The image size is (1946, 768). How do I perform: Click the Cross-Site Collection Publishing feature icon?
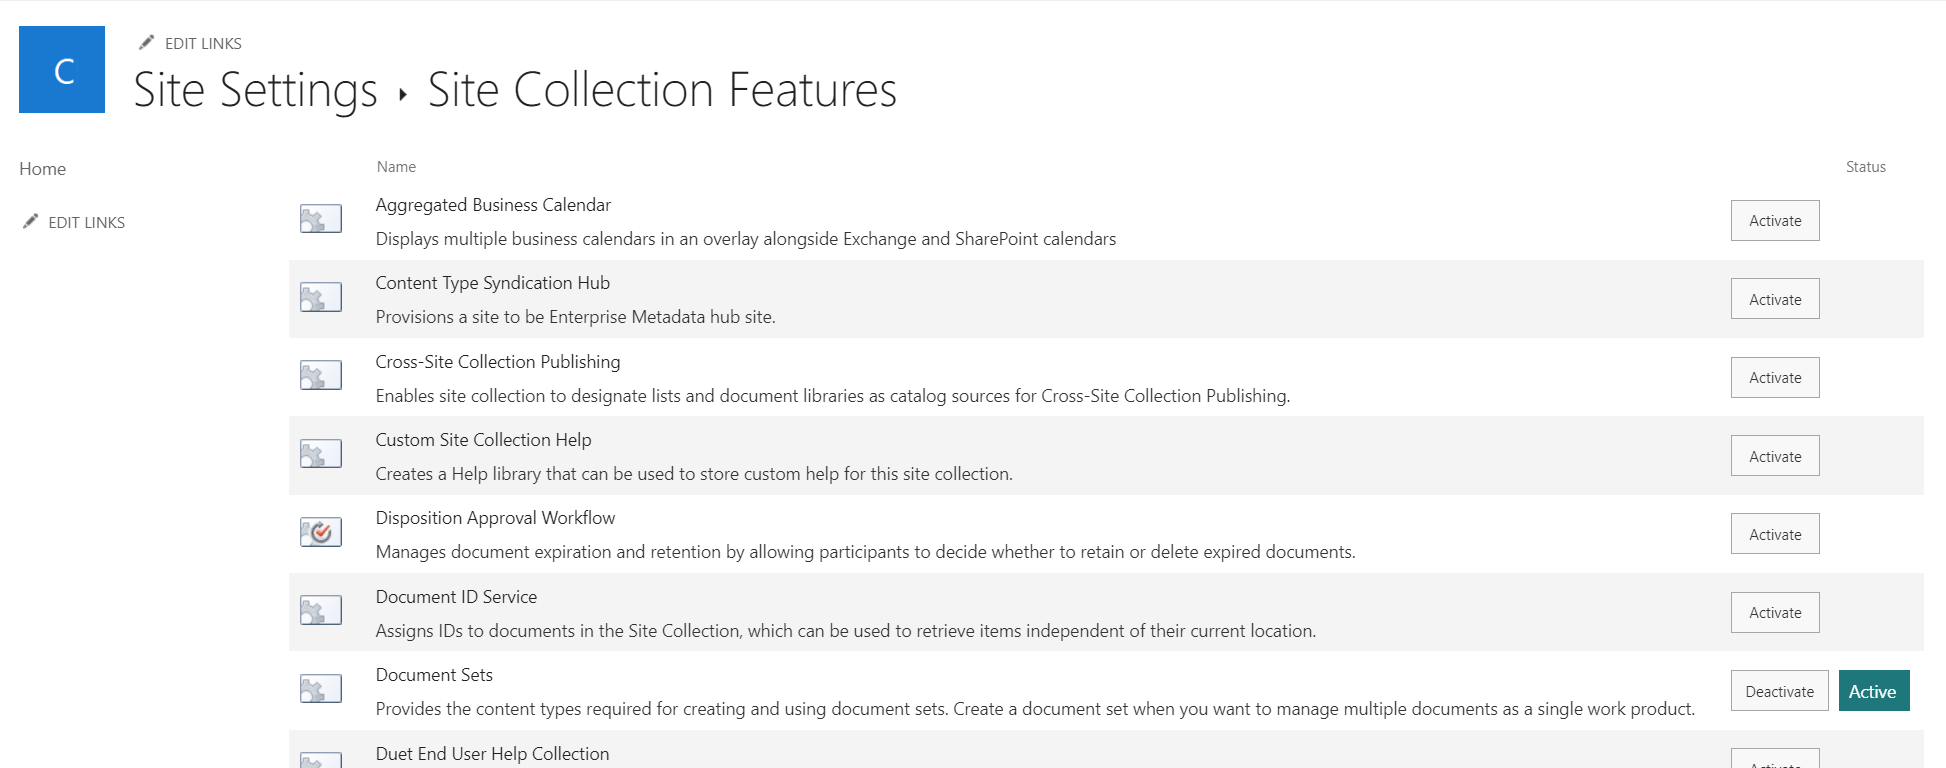319,375
